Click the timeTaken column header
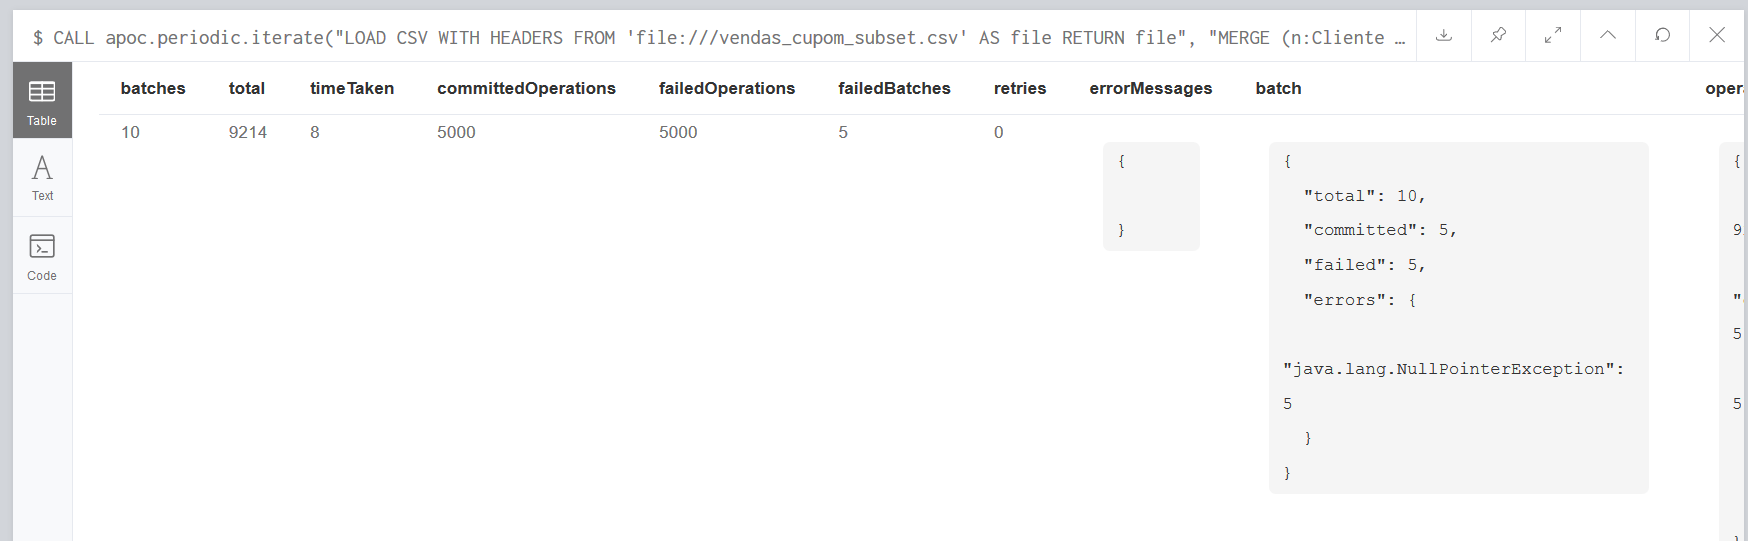 [x=352, y=88]
